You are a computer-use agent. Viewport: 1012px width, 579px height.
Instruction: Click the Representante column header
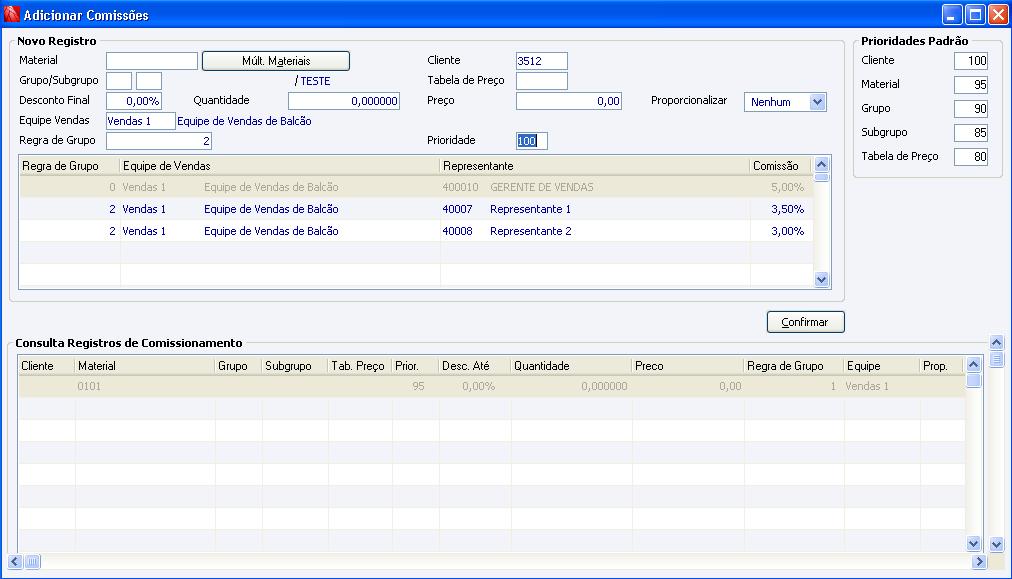tap(595, 166)
